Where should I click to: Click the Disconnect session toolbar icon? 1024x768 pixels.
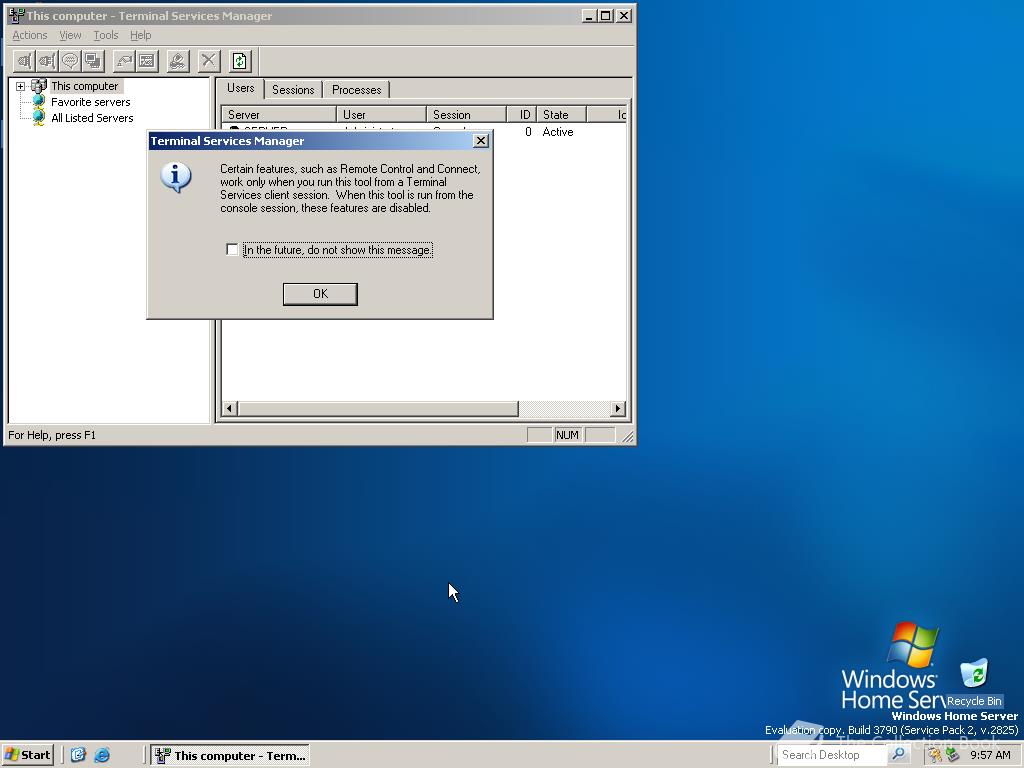(x=47, y=61)
